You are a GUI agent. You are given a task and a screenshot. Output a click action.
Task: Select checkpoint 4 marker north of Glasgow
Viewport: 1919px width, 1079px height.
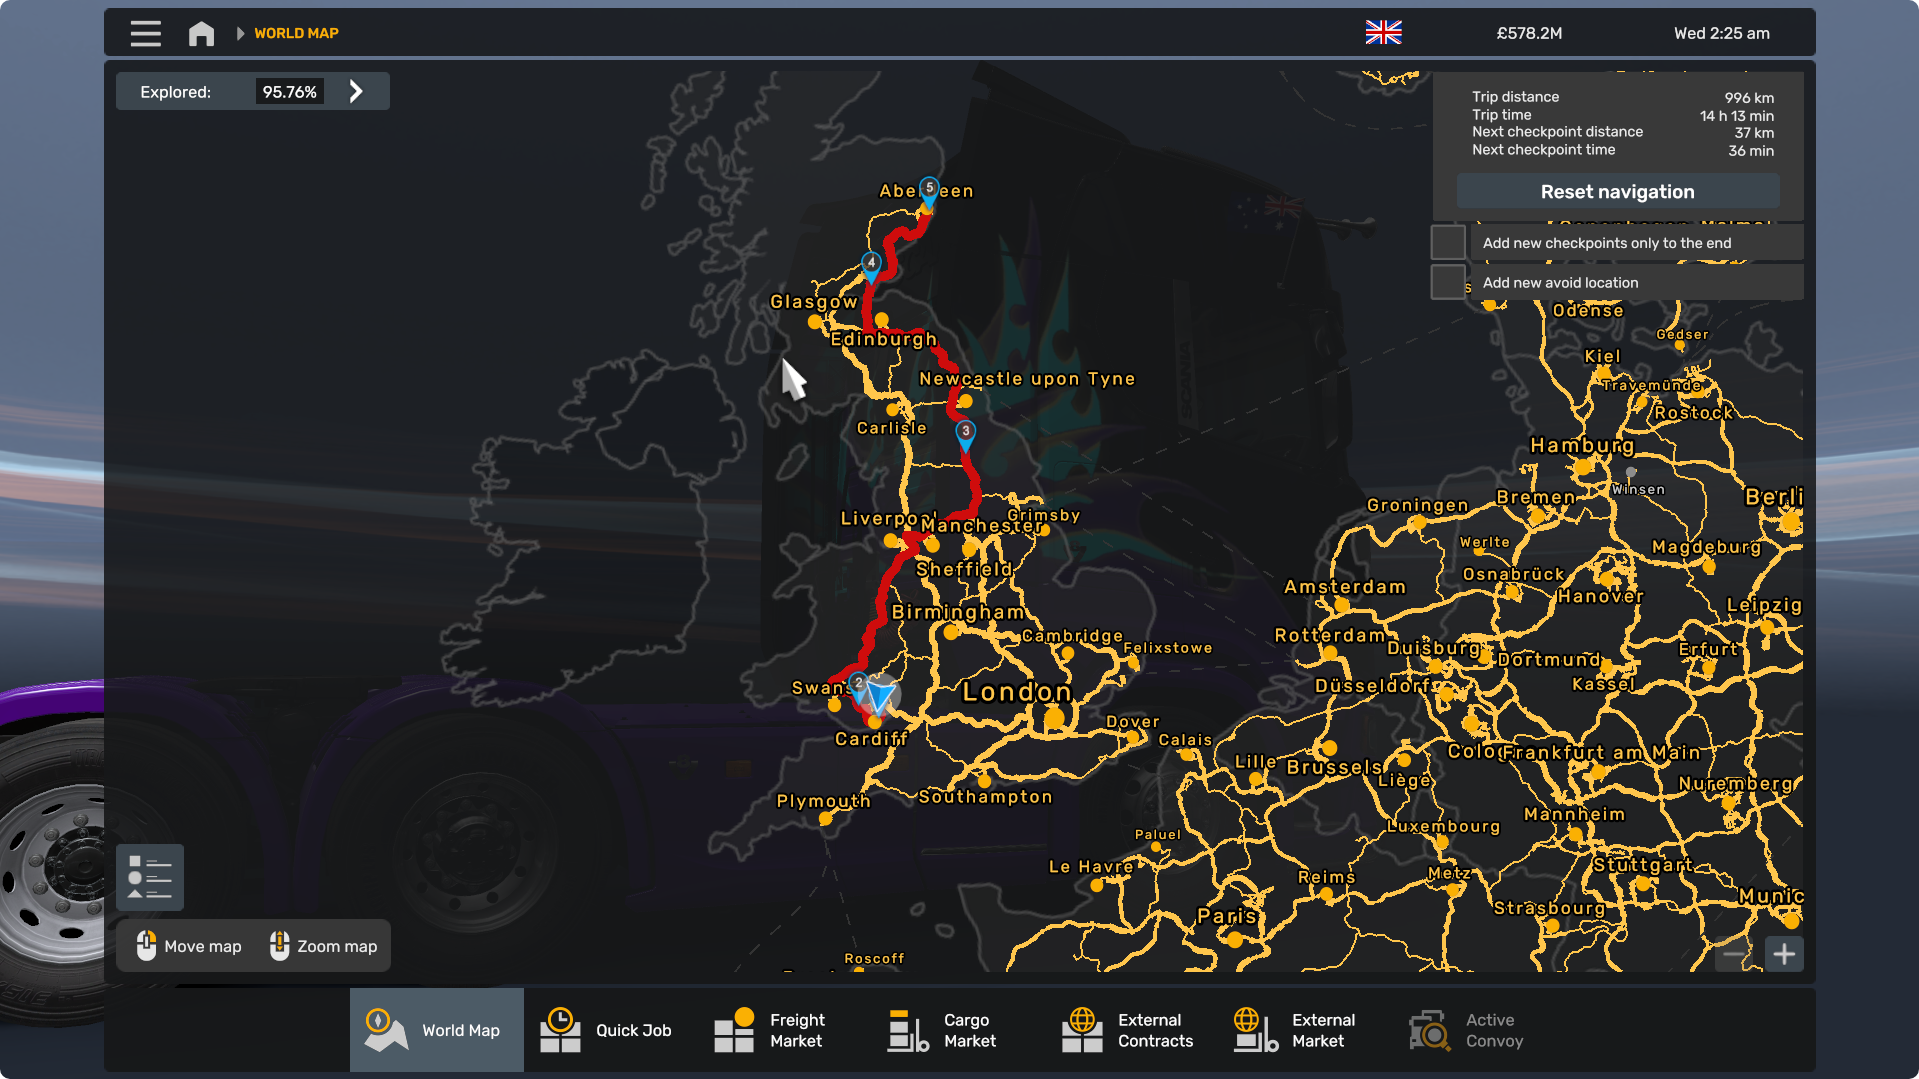(871, 265)
